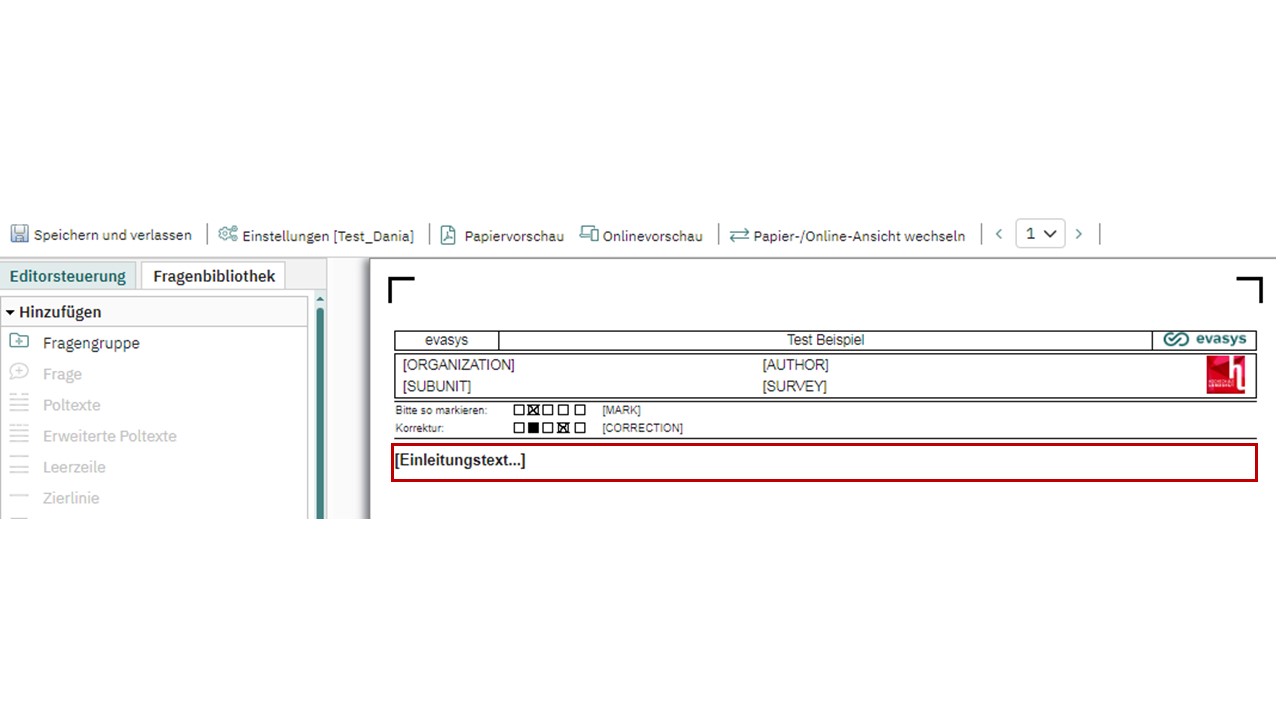Click the Onlinevorschau devices icon

coord(589,234)
